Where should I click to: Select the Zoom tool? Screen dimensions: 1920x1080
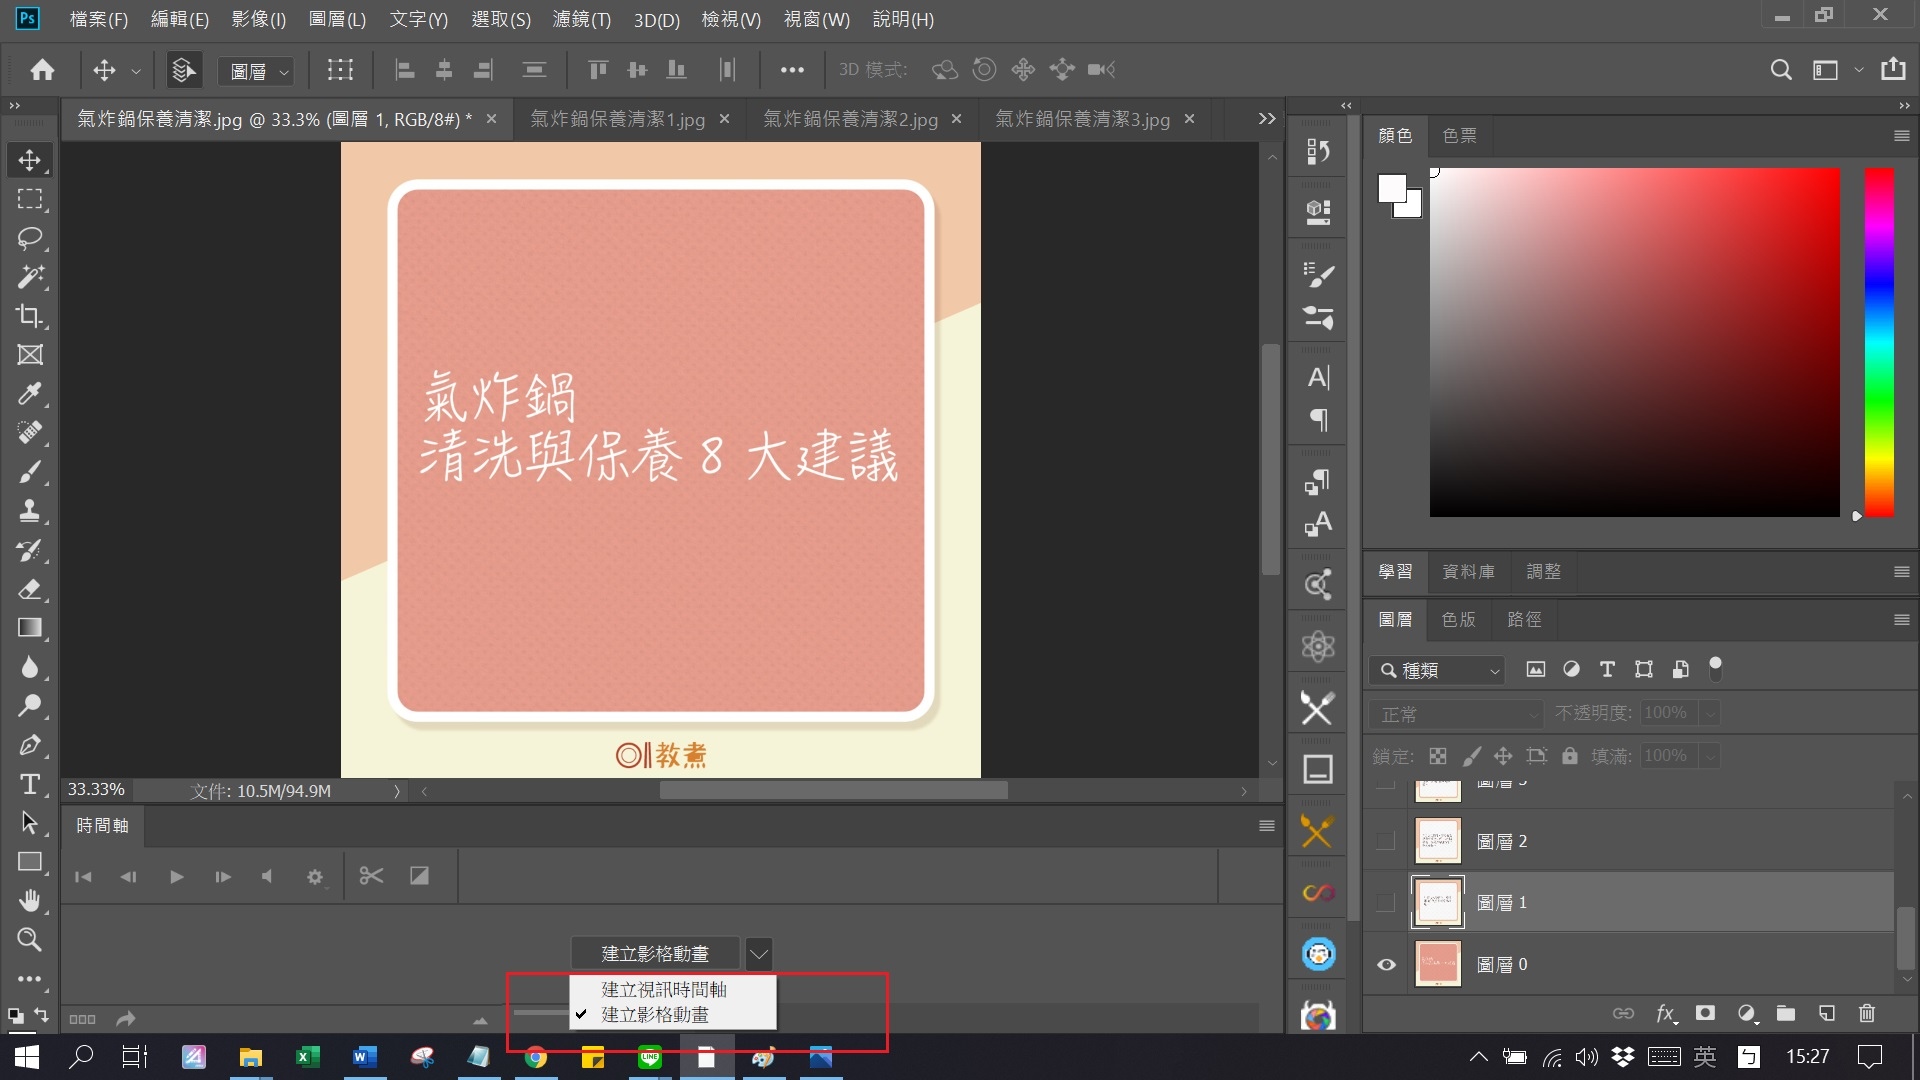[29, 939]
